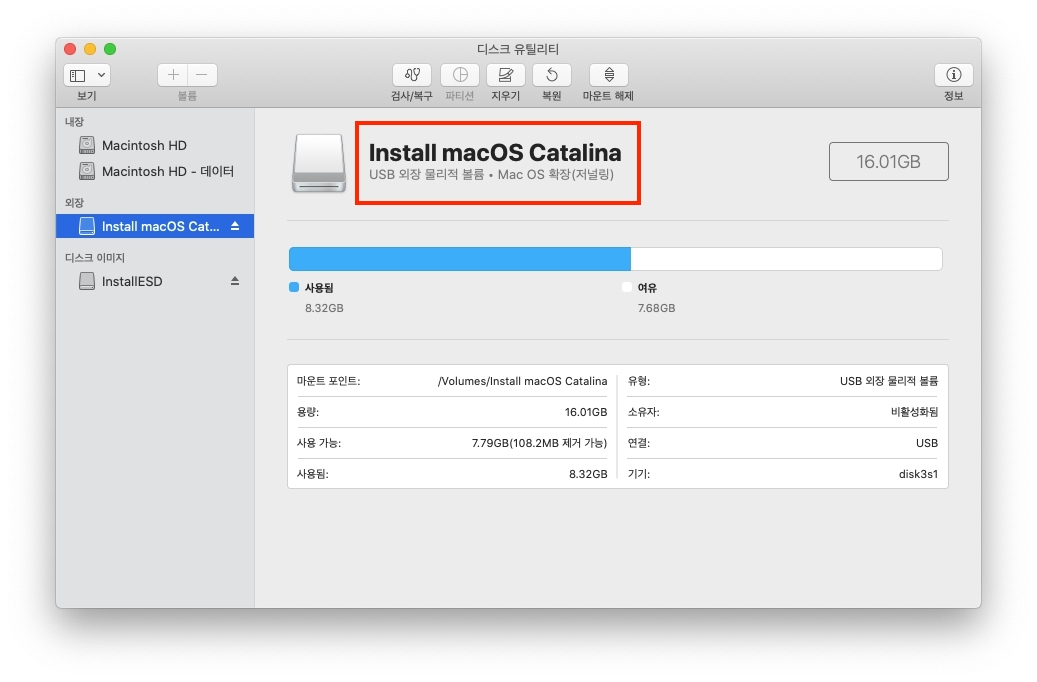
Task: Click the 외장 sidebar section header
Action: click(x=74, y=203)
